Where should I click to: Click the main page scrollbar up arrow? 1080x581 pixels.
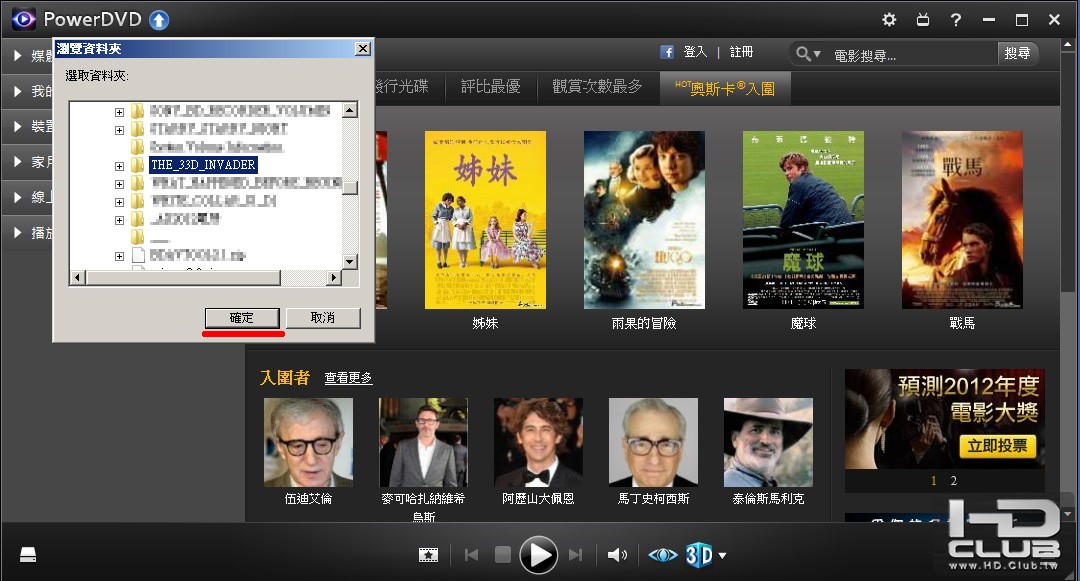[x=1068, y=45]
